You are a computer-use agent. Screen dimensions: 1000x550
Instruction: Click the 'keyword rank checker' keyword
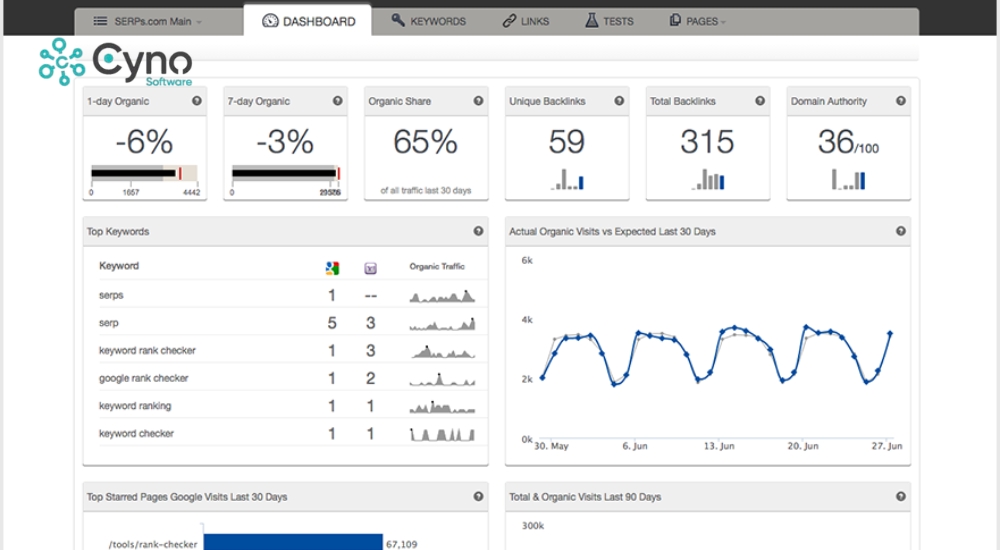tap(147, 351)
